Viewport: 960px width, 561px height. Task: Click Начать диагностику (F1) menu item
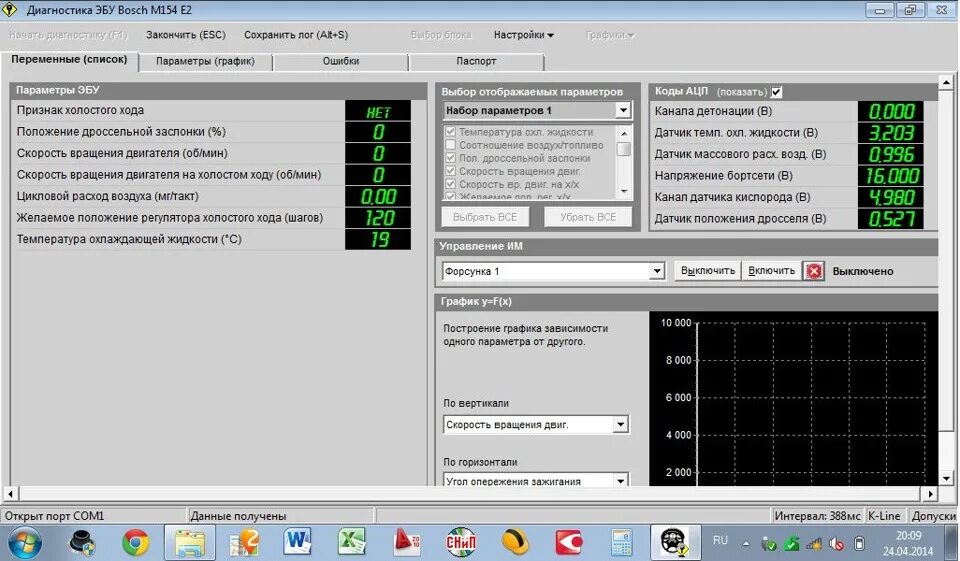click(68, 35)
